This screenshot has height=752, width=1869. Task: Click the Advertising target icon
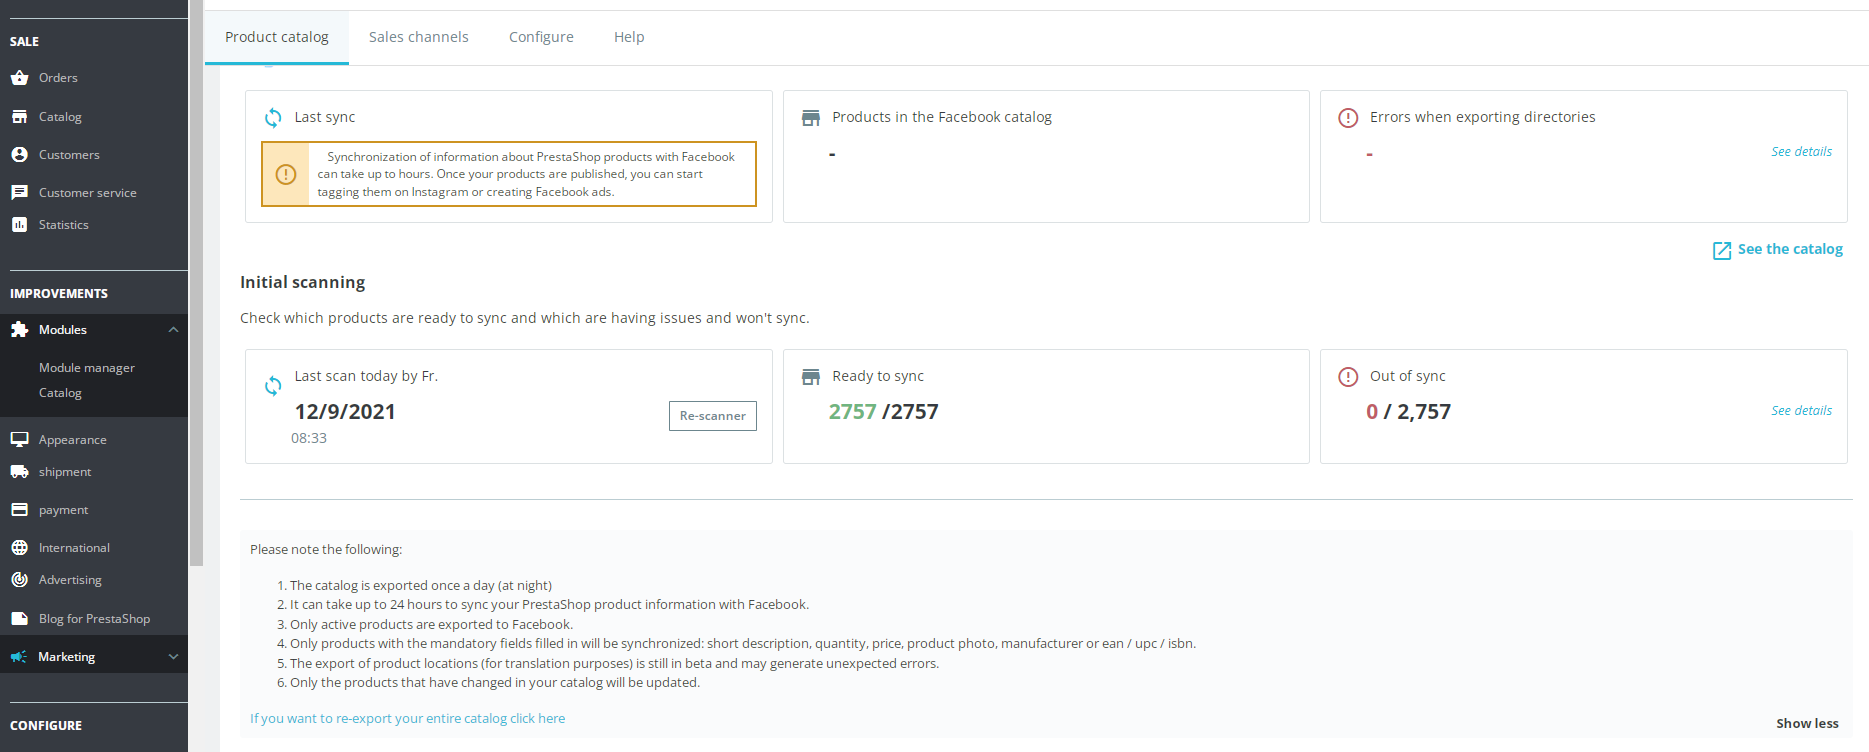pos(19,580)
